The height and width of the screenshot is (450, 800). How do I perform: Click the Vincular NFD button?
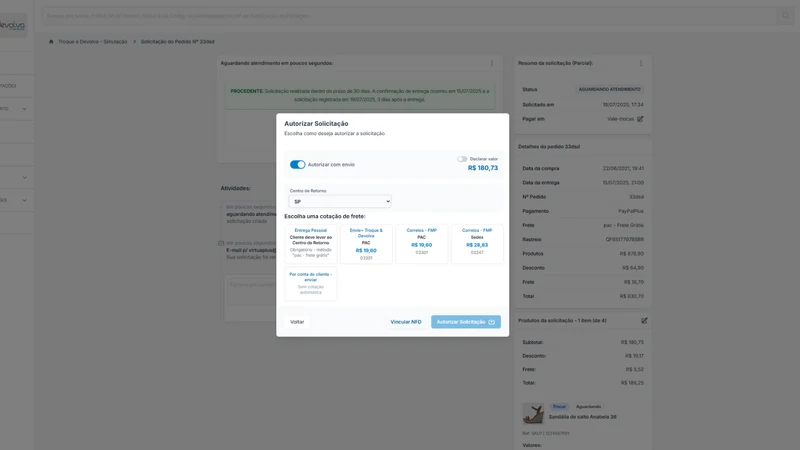[406, 322]
